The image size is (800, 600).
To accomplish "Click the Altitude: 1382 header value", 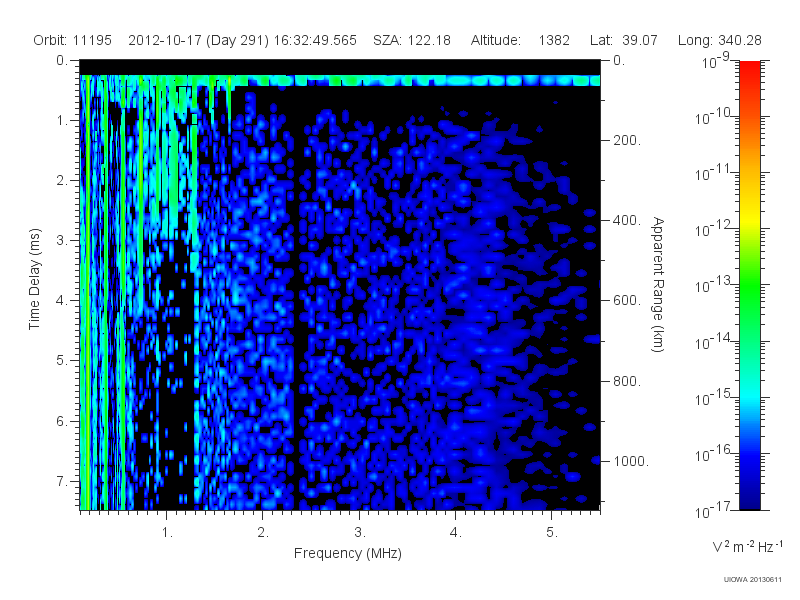I will click(x=520, y=40).
